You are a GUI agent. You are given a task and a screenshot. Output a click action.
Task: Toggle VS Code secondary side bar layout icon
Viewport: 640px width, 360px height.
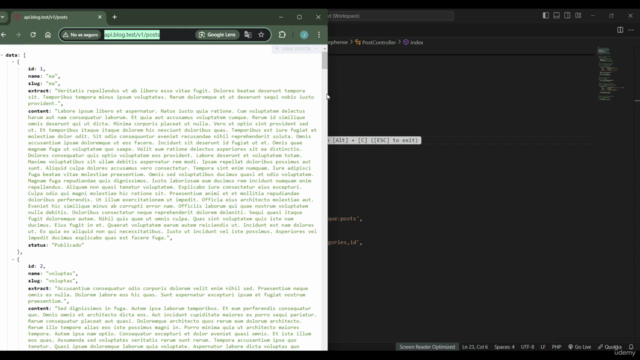coord(567,16)
